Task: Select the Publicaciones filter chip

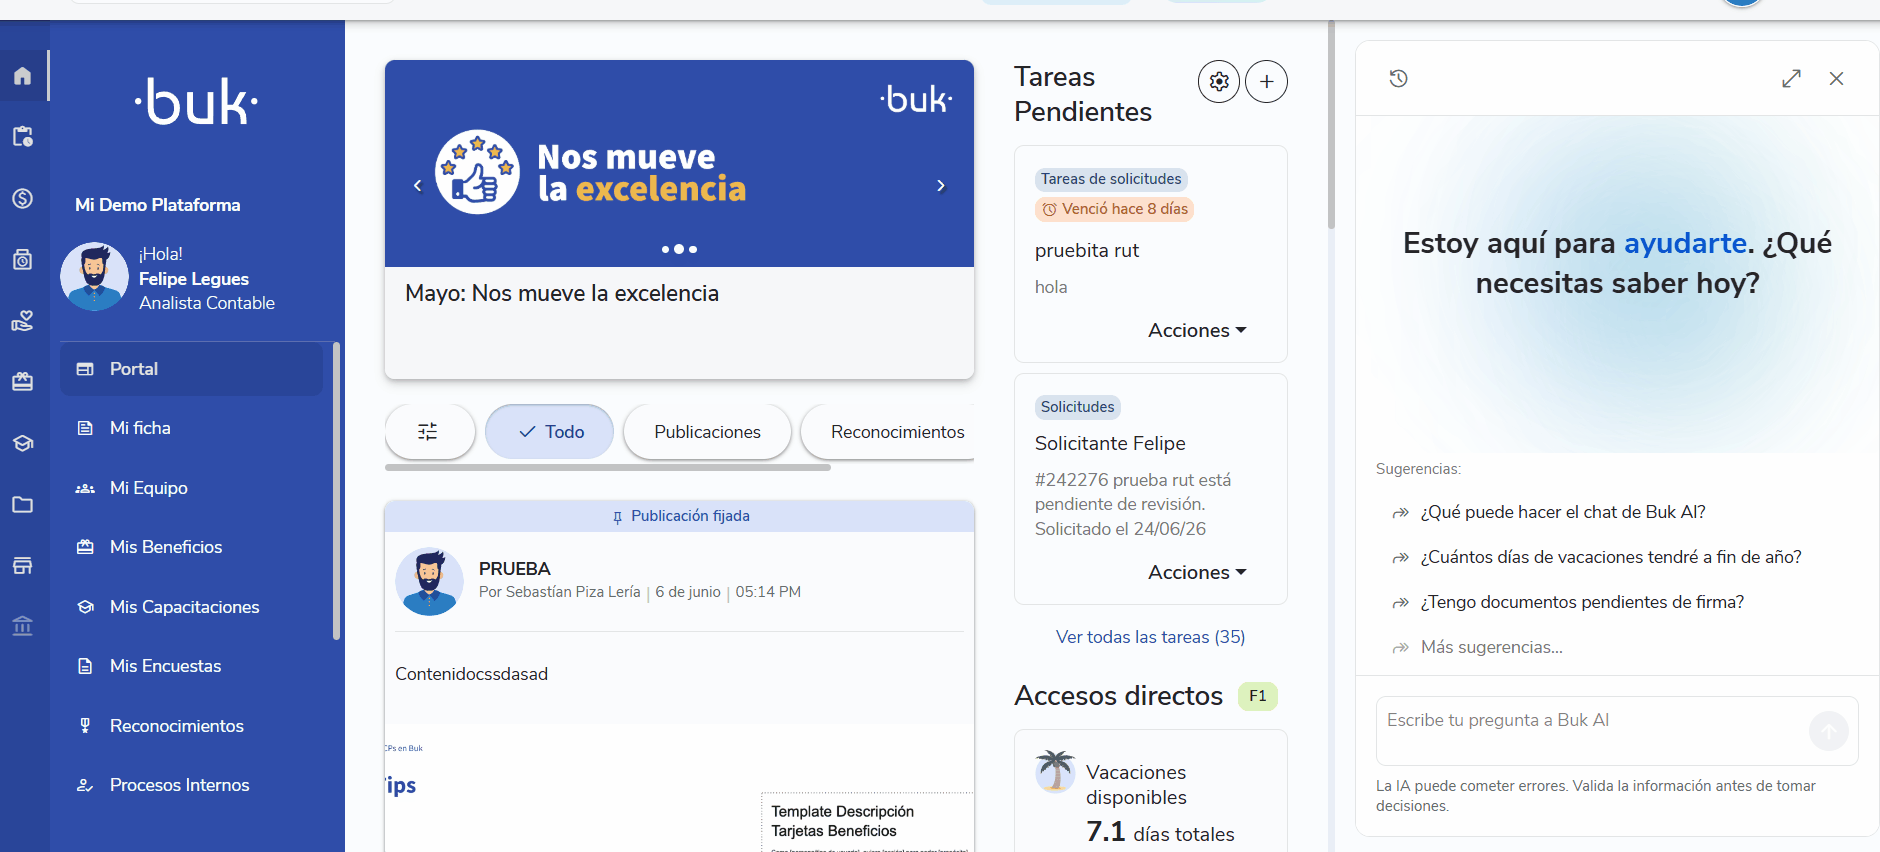Action: tap(707, 432)
